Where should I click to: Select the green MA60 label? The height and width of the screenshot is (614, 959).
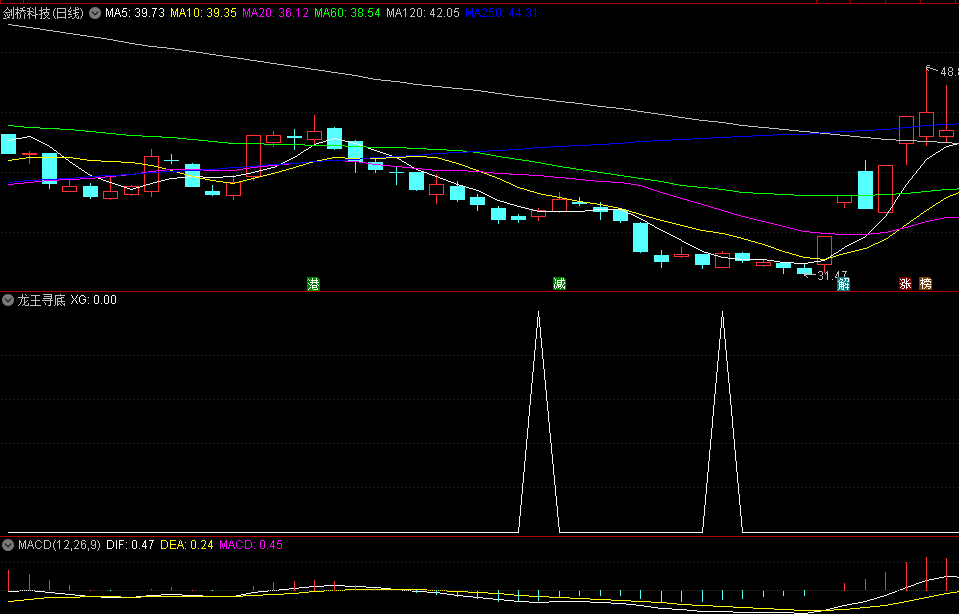347,13
